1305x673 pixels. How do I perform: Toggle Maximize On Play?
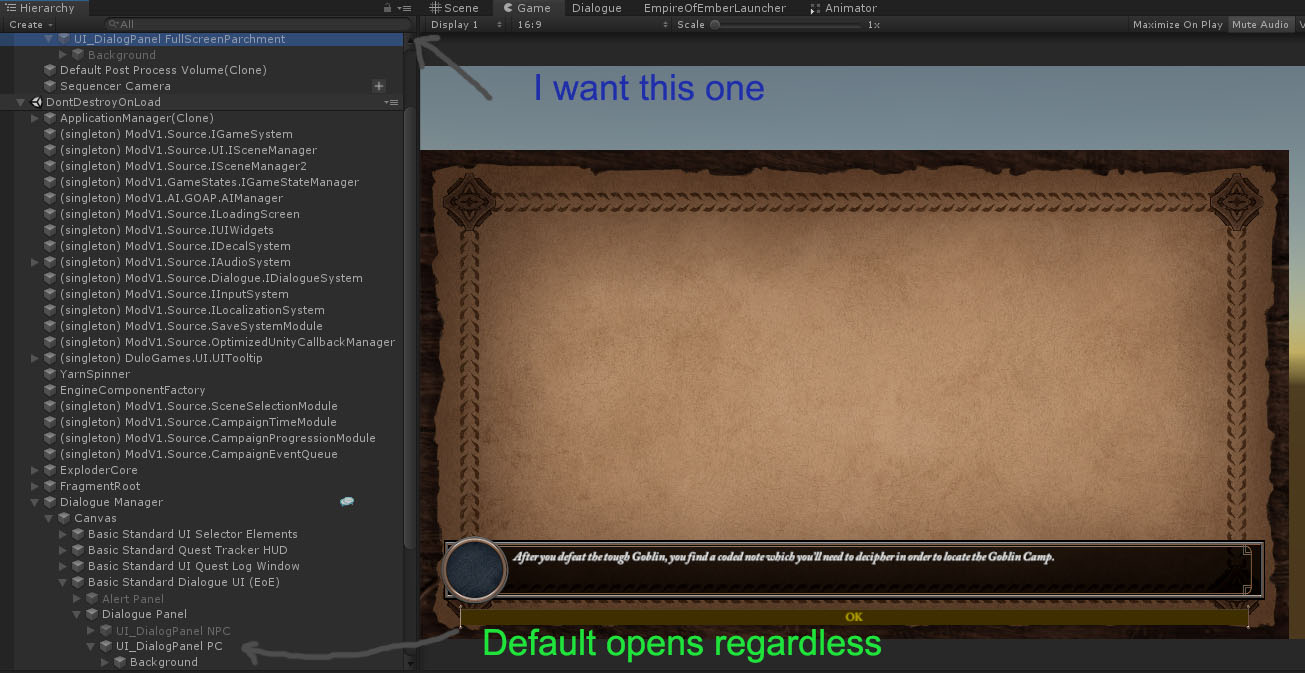pos(1177,24)
